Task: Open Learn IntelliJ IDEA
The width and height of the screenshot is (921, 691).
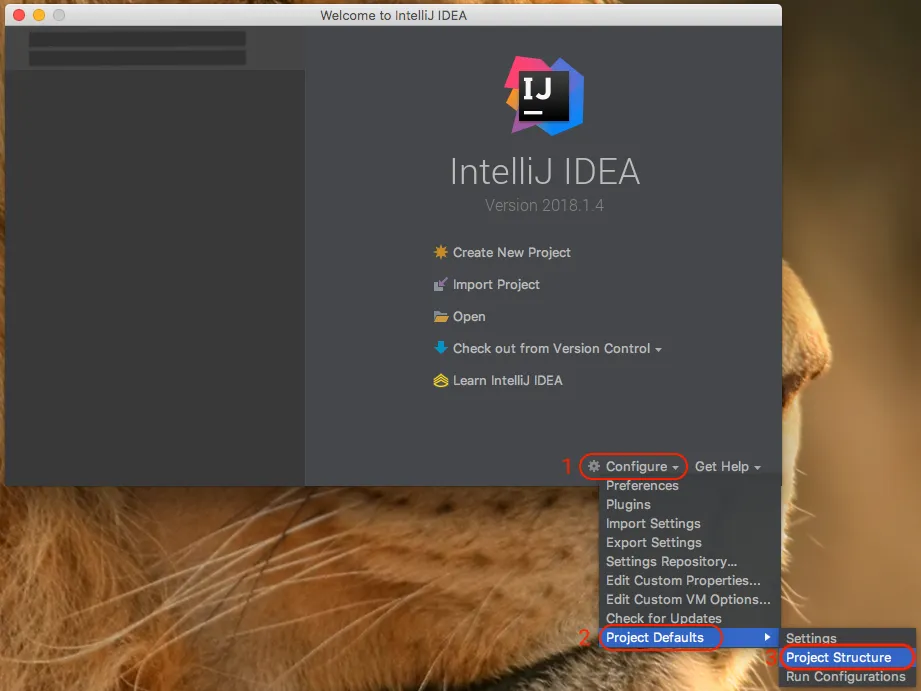Action: [507, 381]
